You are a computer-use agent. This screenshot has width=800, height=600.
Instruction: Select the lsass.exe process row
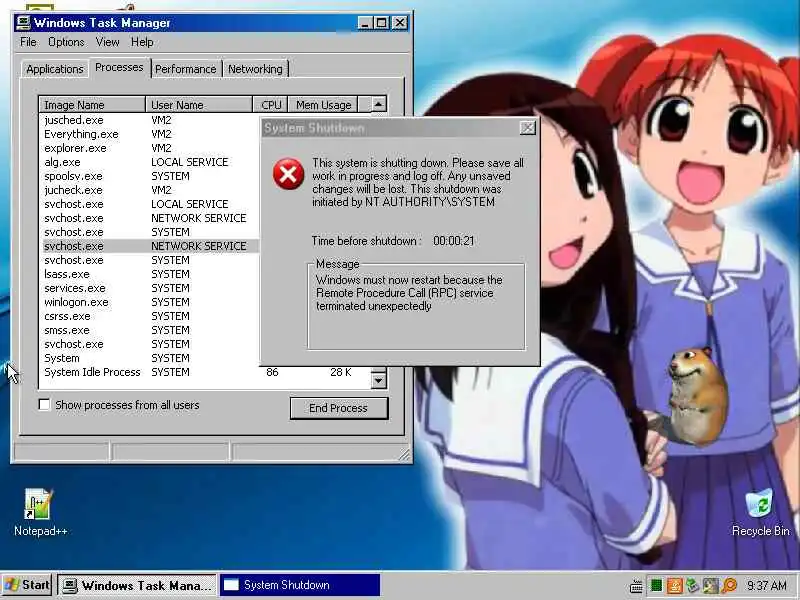click(x=151, y=274)
